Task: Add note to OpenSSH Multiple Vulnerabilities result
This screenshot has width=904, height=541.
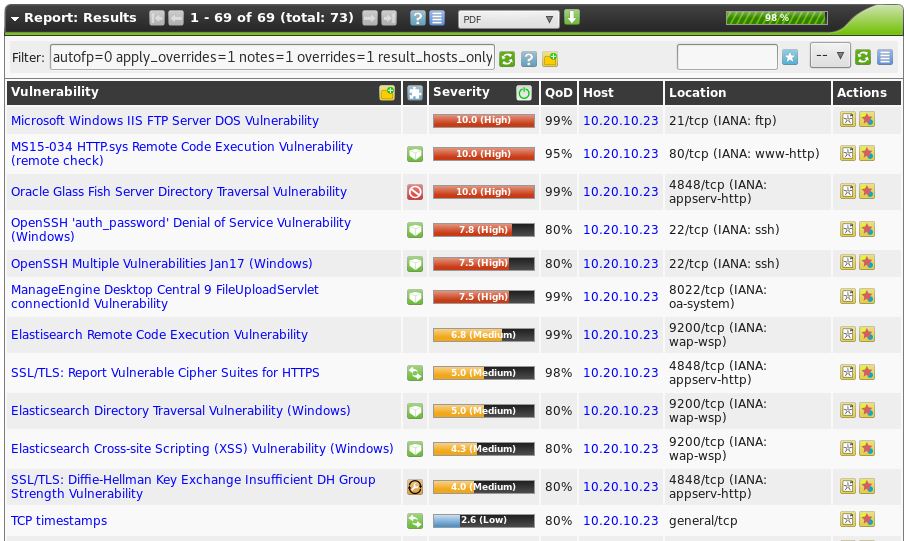Action: (848, 262)
